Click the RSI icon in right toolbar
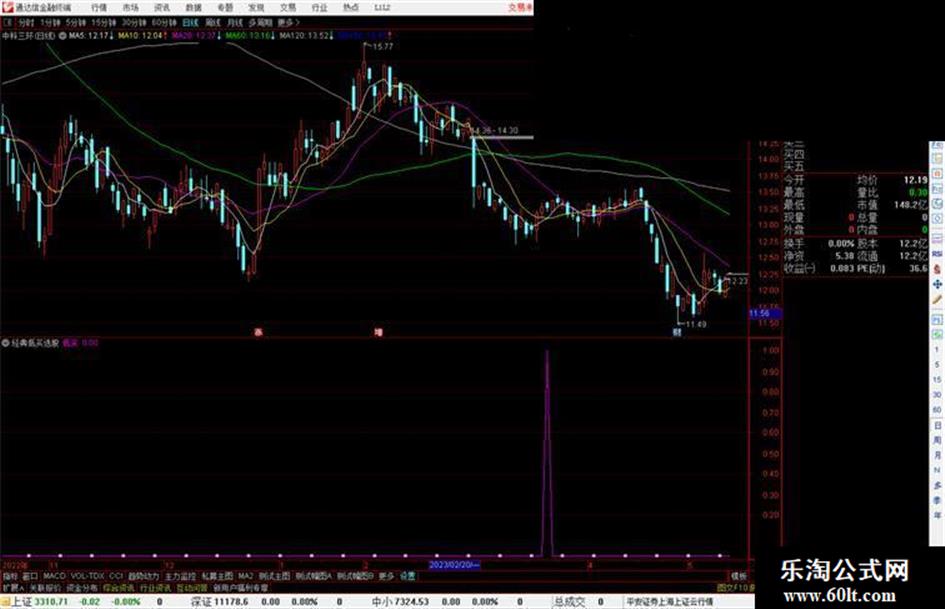Image resolution: width=945 pixels, height=609 pixels. pos(937,254)
